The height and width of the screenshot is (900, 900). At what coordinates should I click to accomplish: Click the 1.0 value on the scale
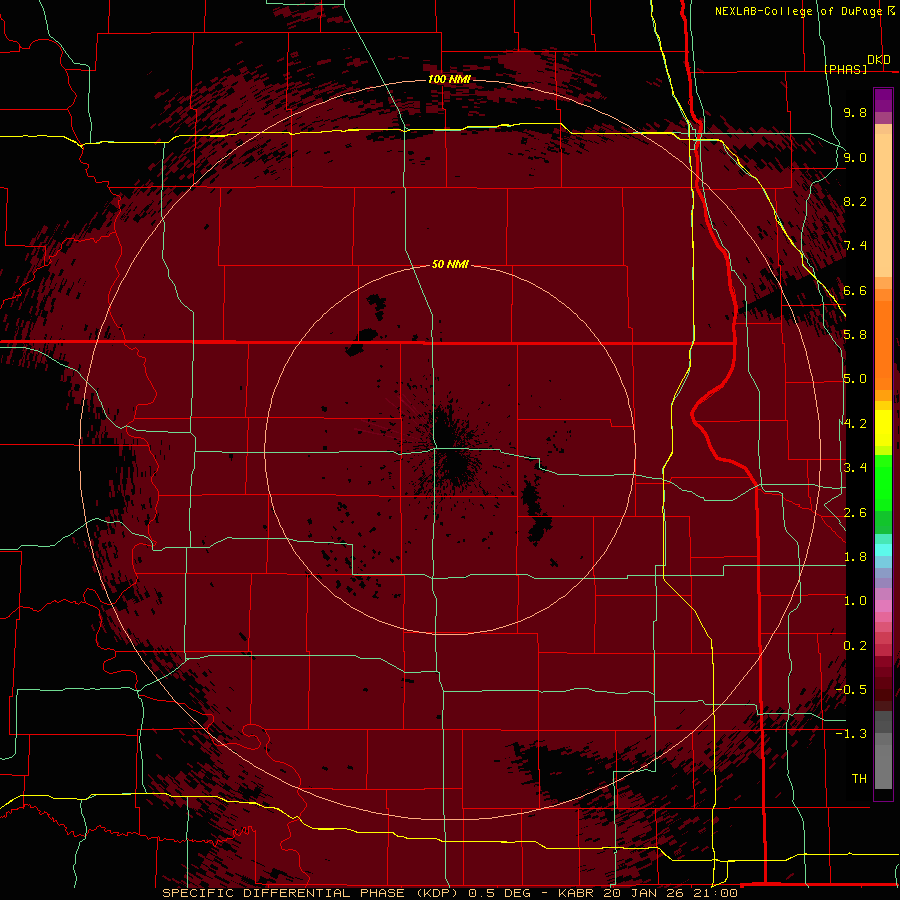point(855,601)
